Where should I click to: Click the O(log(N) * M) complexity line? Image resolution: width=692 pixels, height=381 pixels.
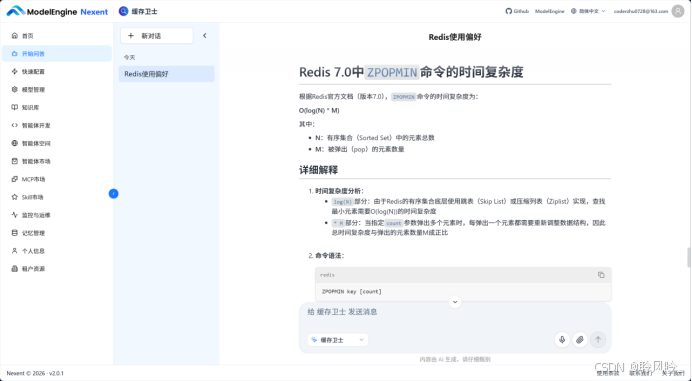[319, 110]
